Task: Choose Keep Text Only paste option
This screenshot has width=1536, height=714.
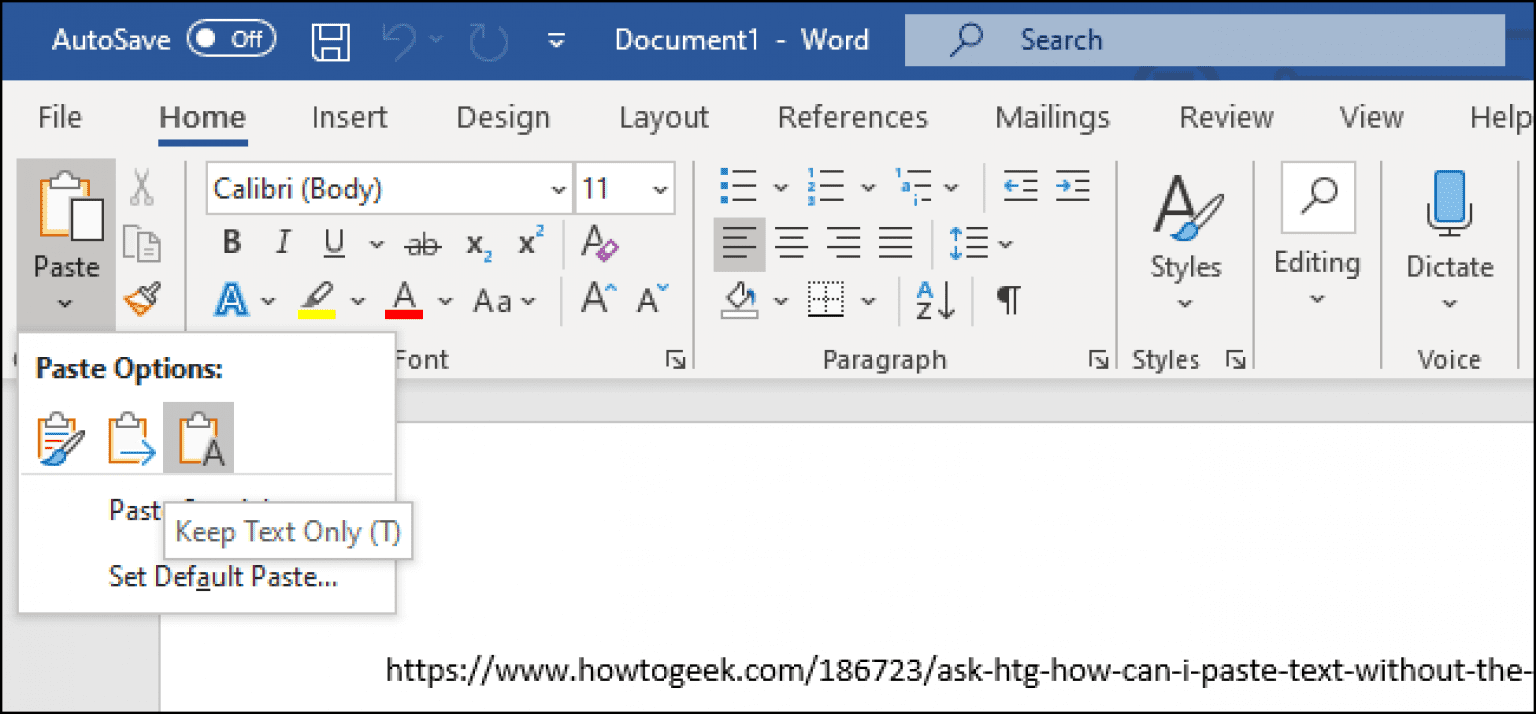Action: pos(199,438)
